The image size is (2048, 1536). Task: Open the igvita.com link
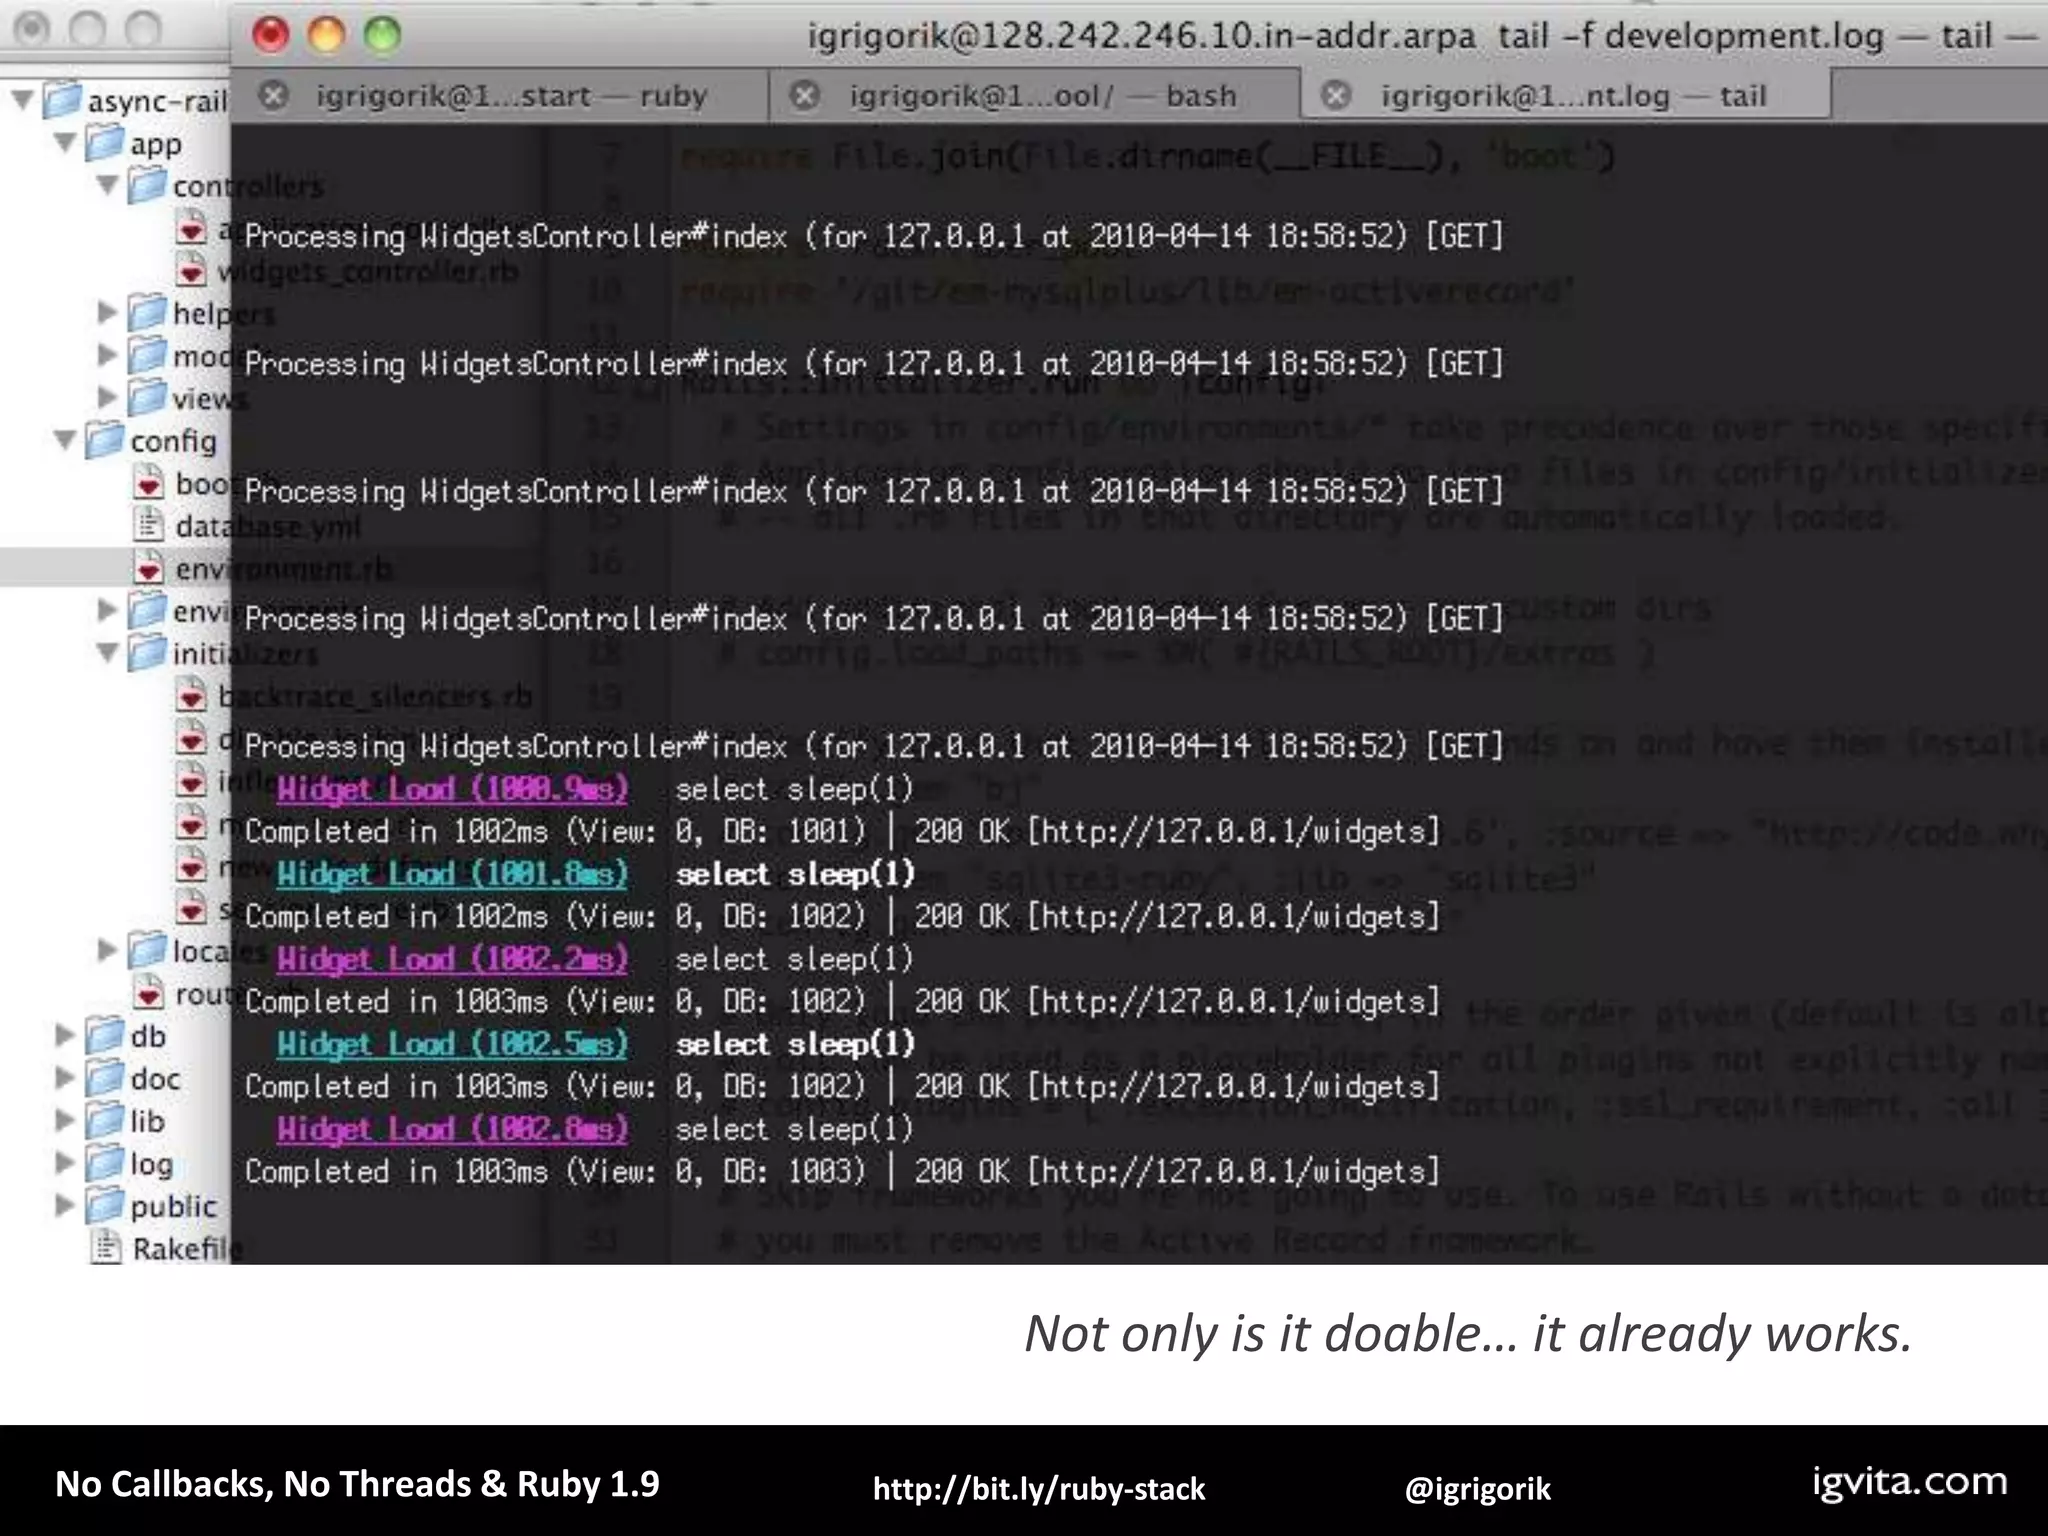(x=1910, y=1482)
